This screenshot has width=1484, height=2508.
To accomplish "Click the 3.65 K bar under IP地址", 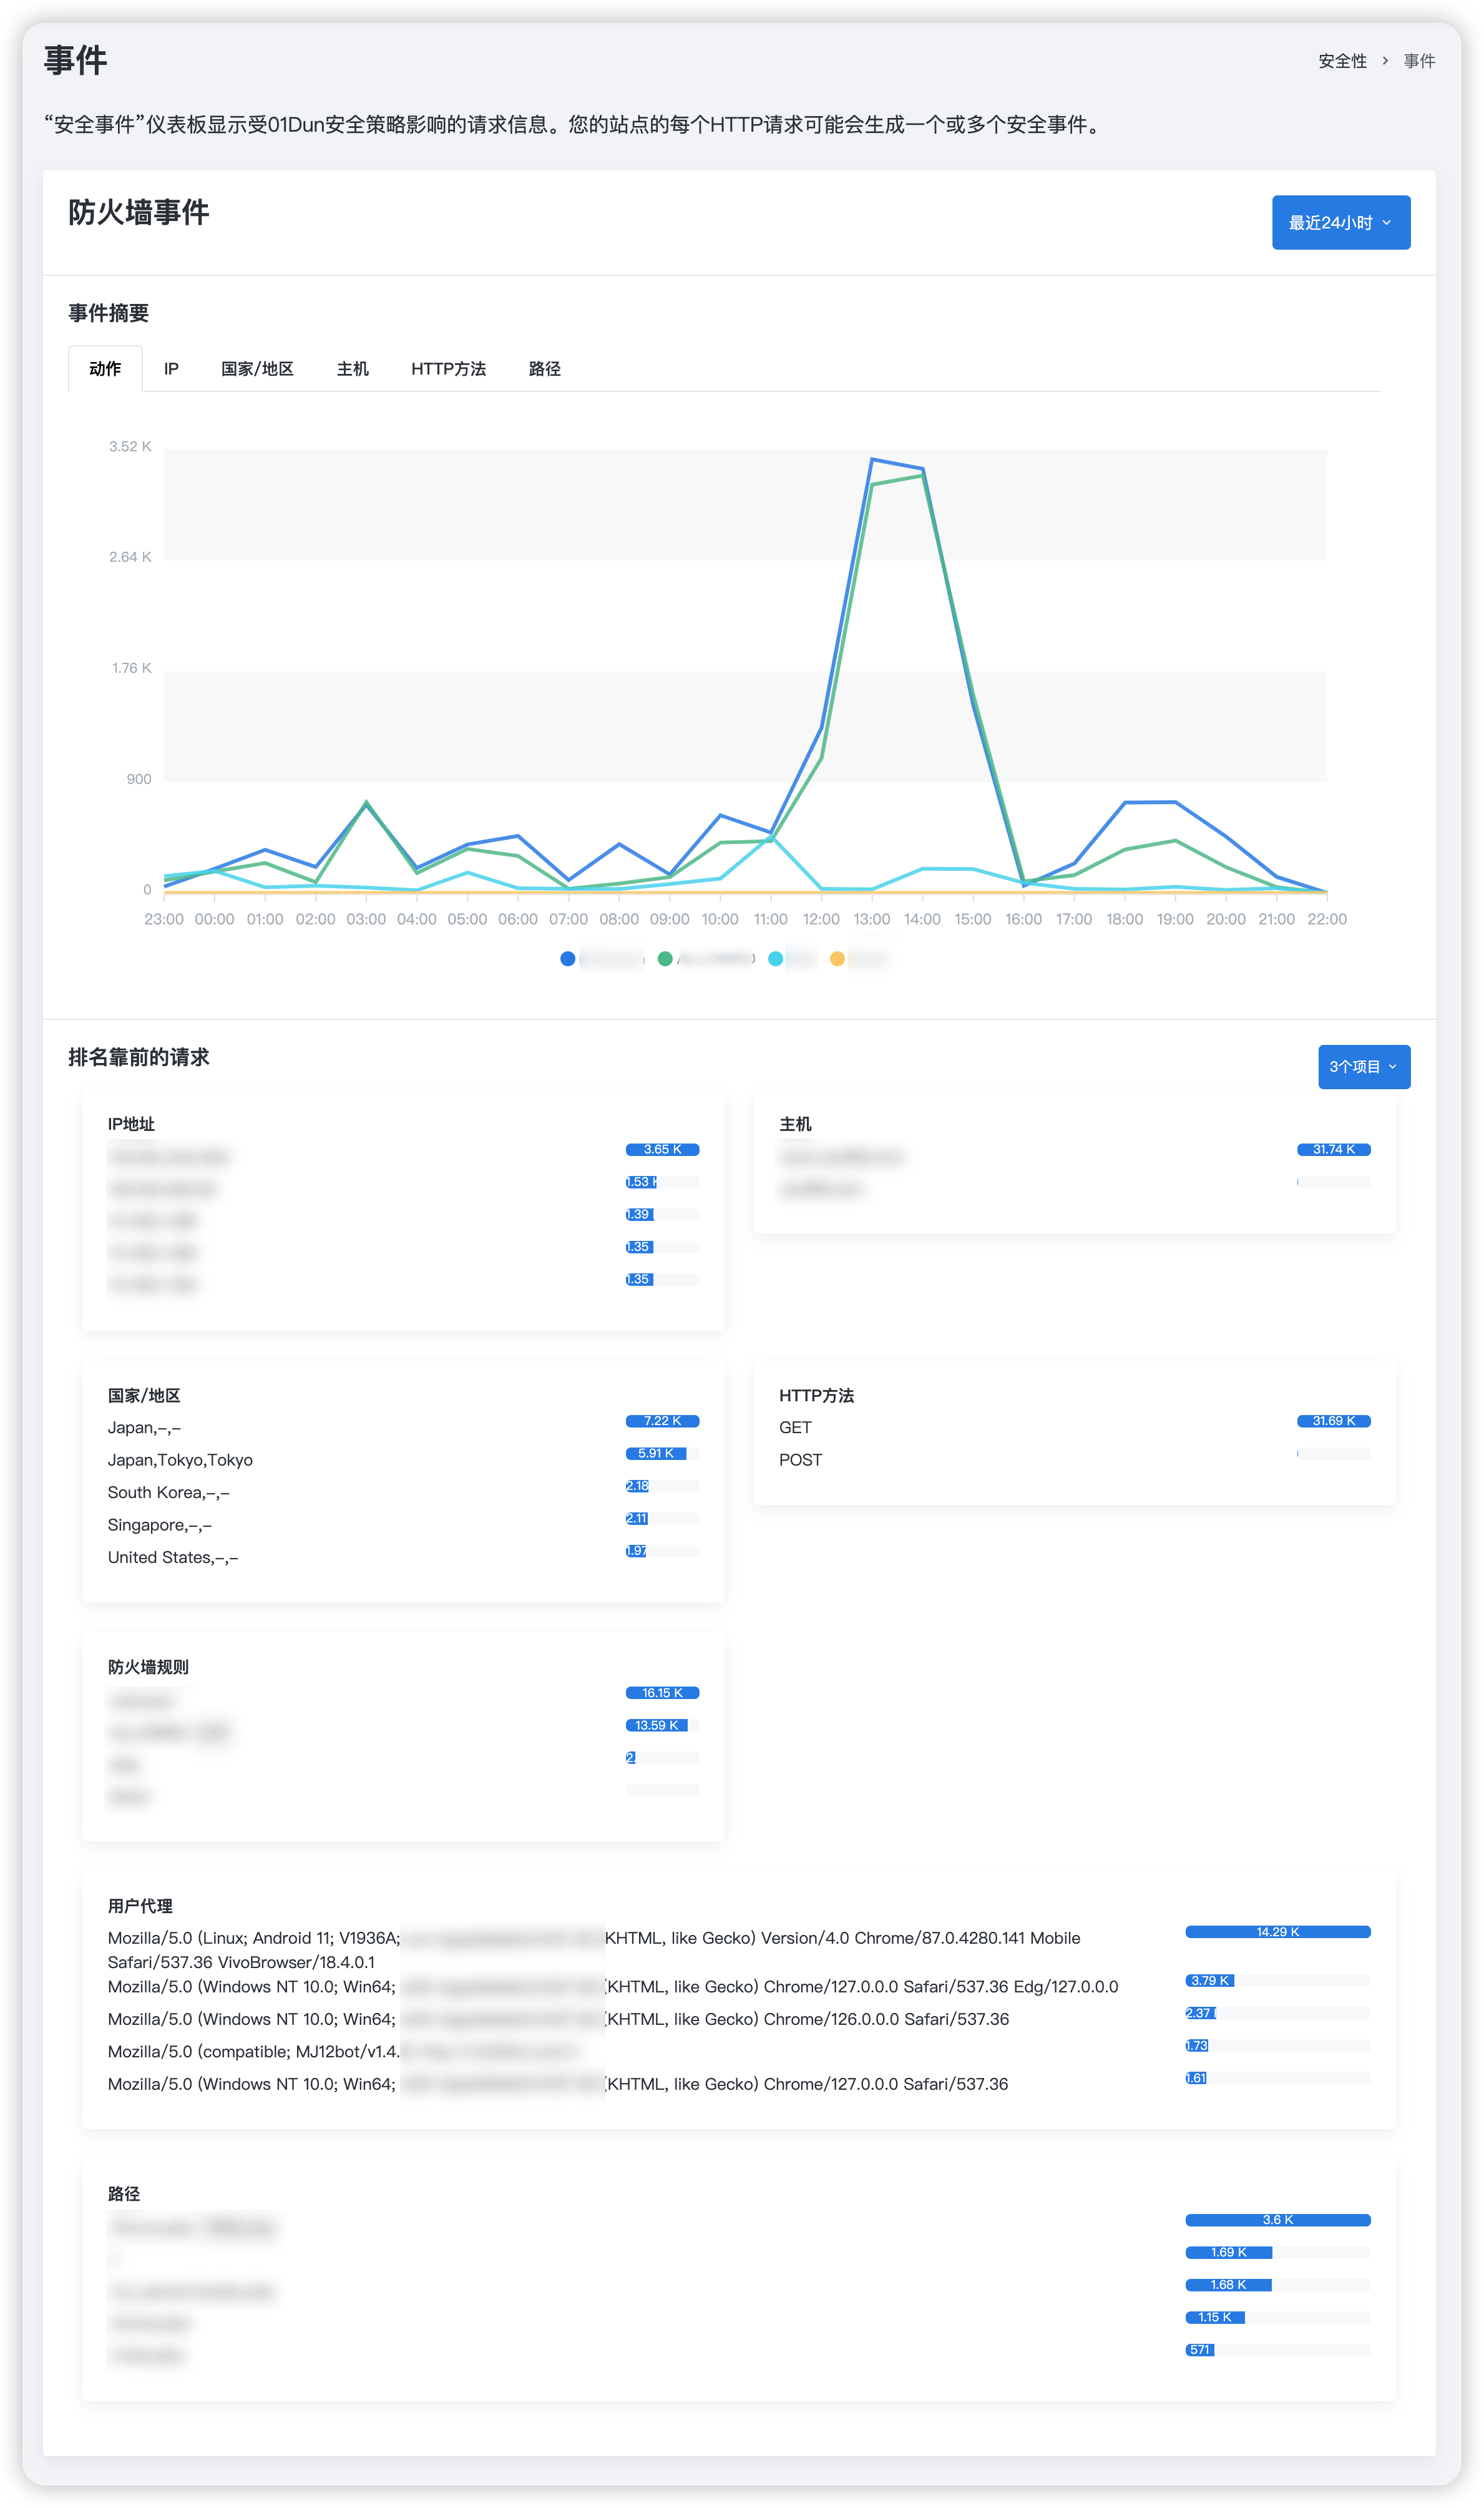I will coord(662,1149).
